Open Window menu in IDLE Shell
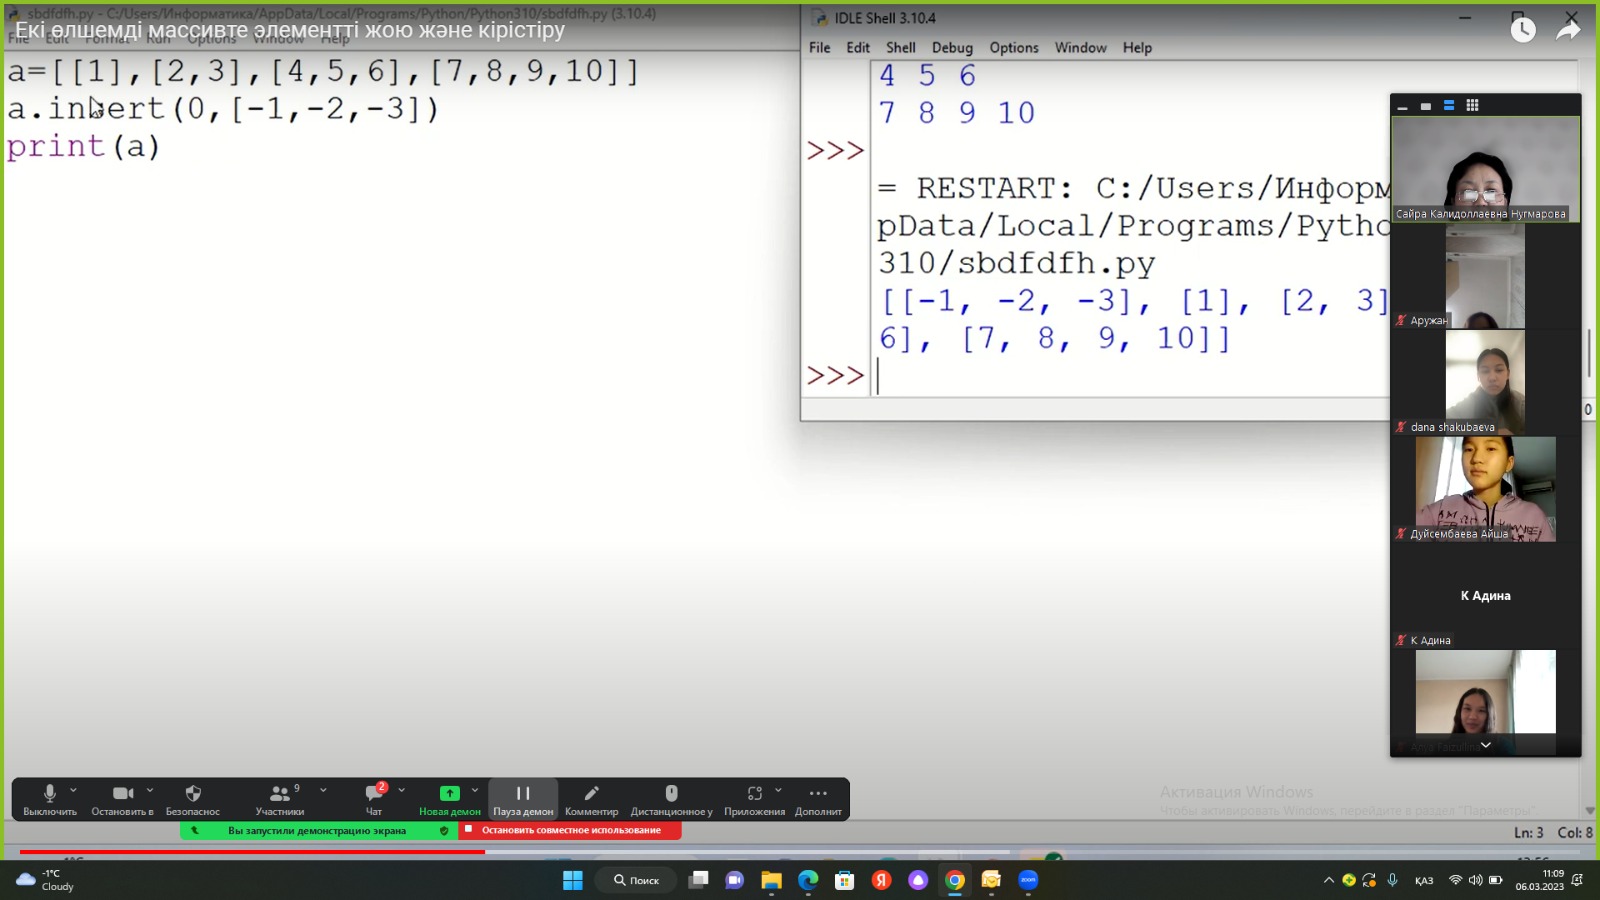Viewport: 1600px width, 900px height. (x=1080, y=47)
